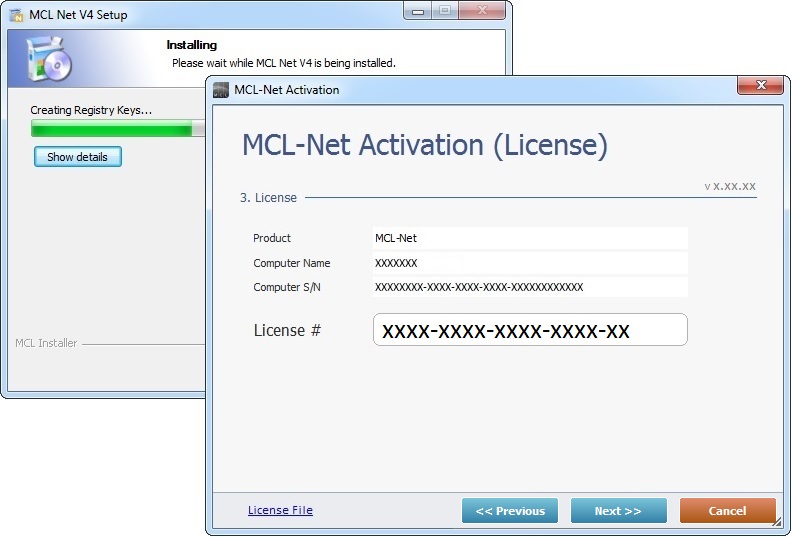Screen dimensions: 792x538
Task: Click the installer disc box icon
Action: [x=49, y=59]
